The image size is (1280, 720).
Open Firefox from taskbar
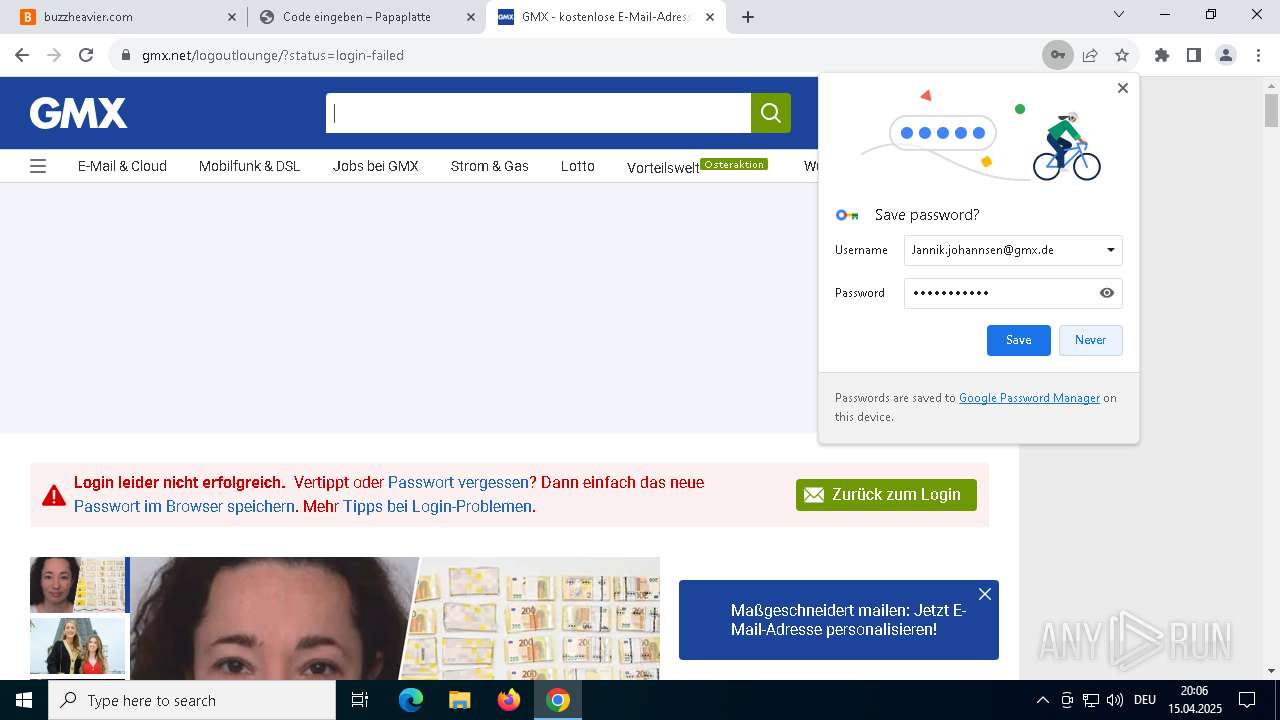pos(509,700)
